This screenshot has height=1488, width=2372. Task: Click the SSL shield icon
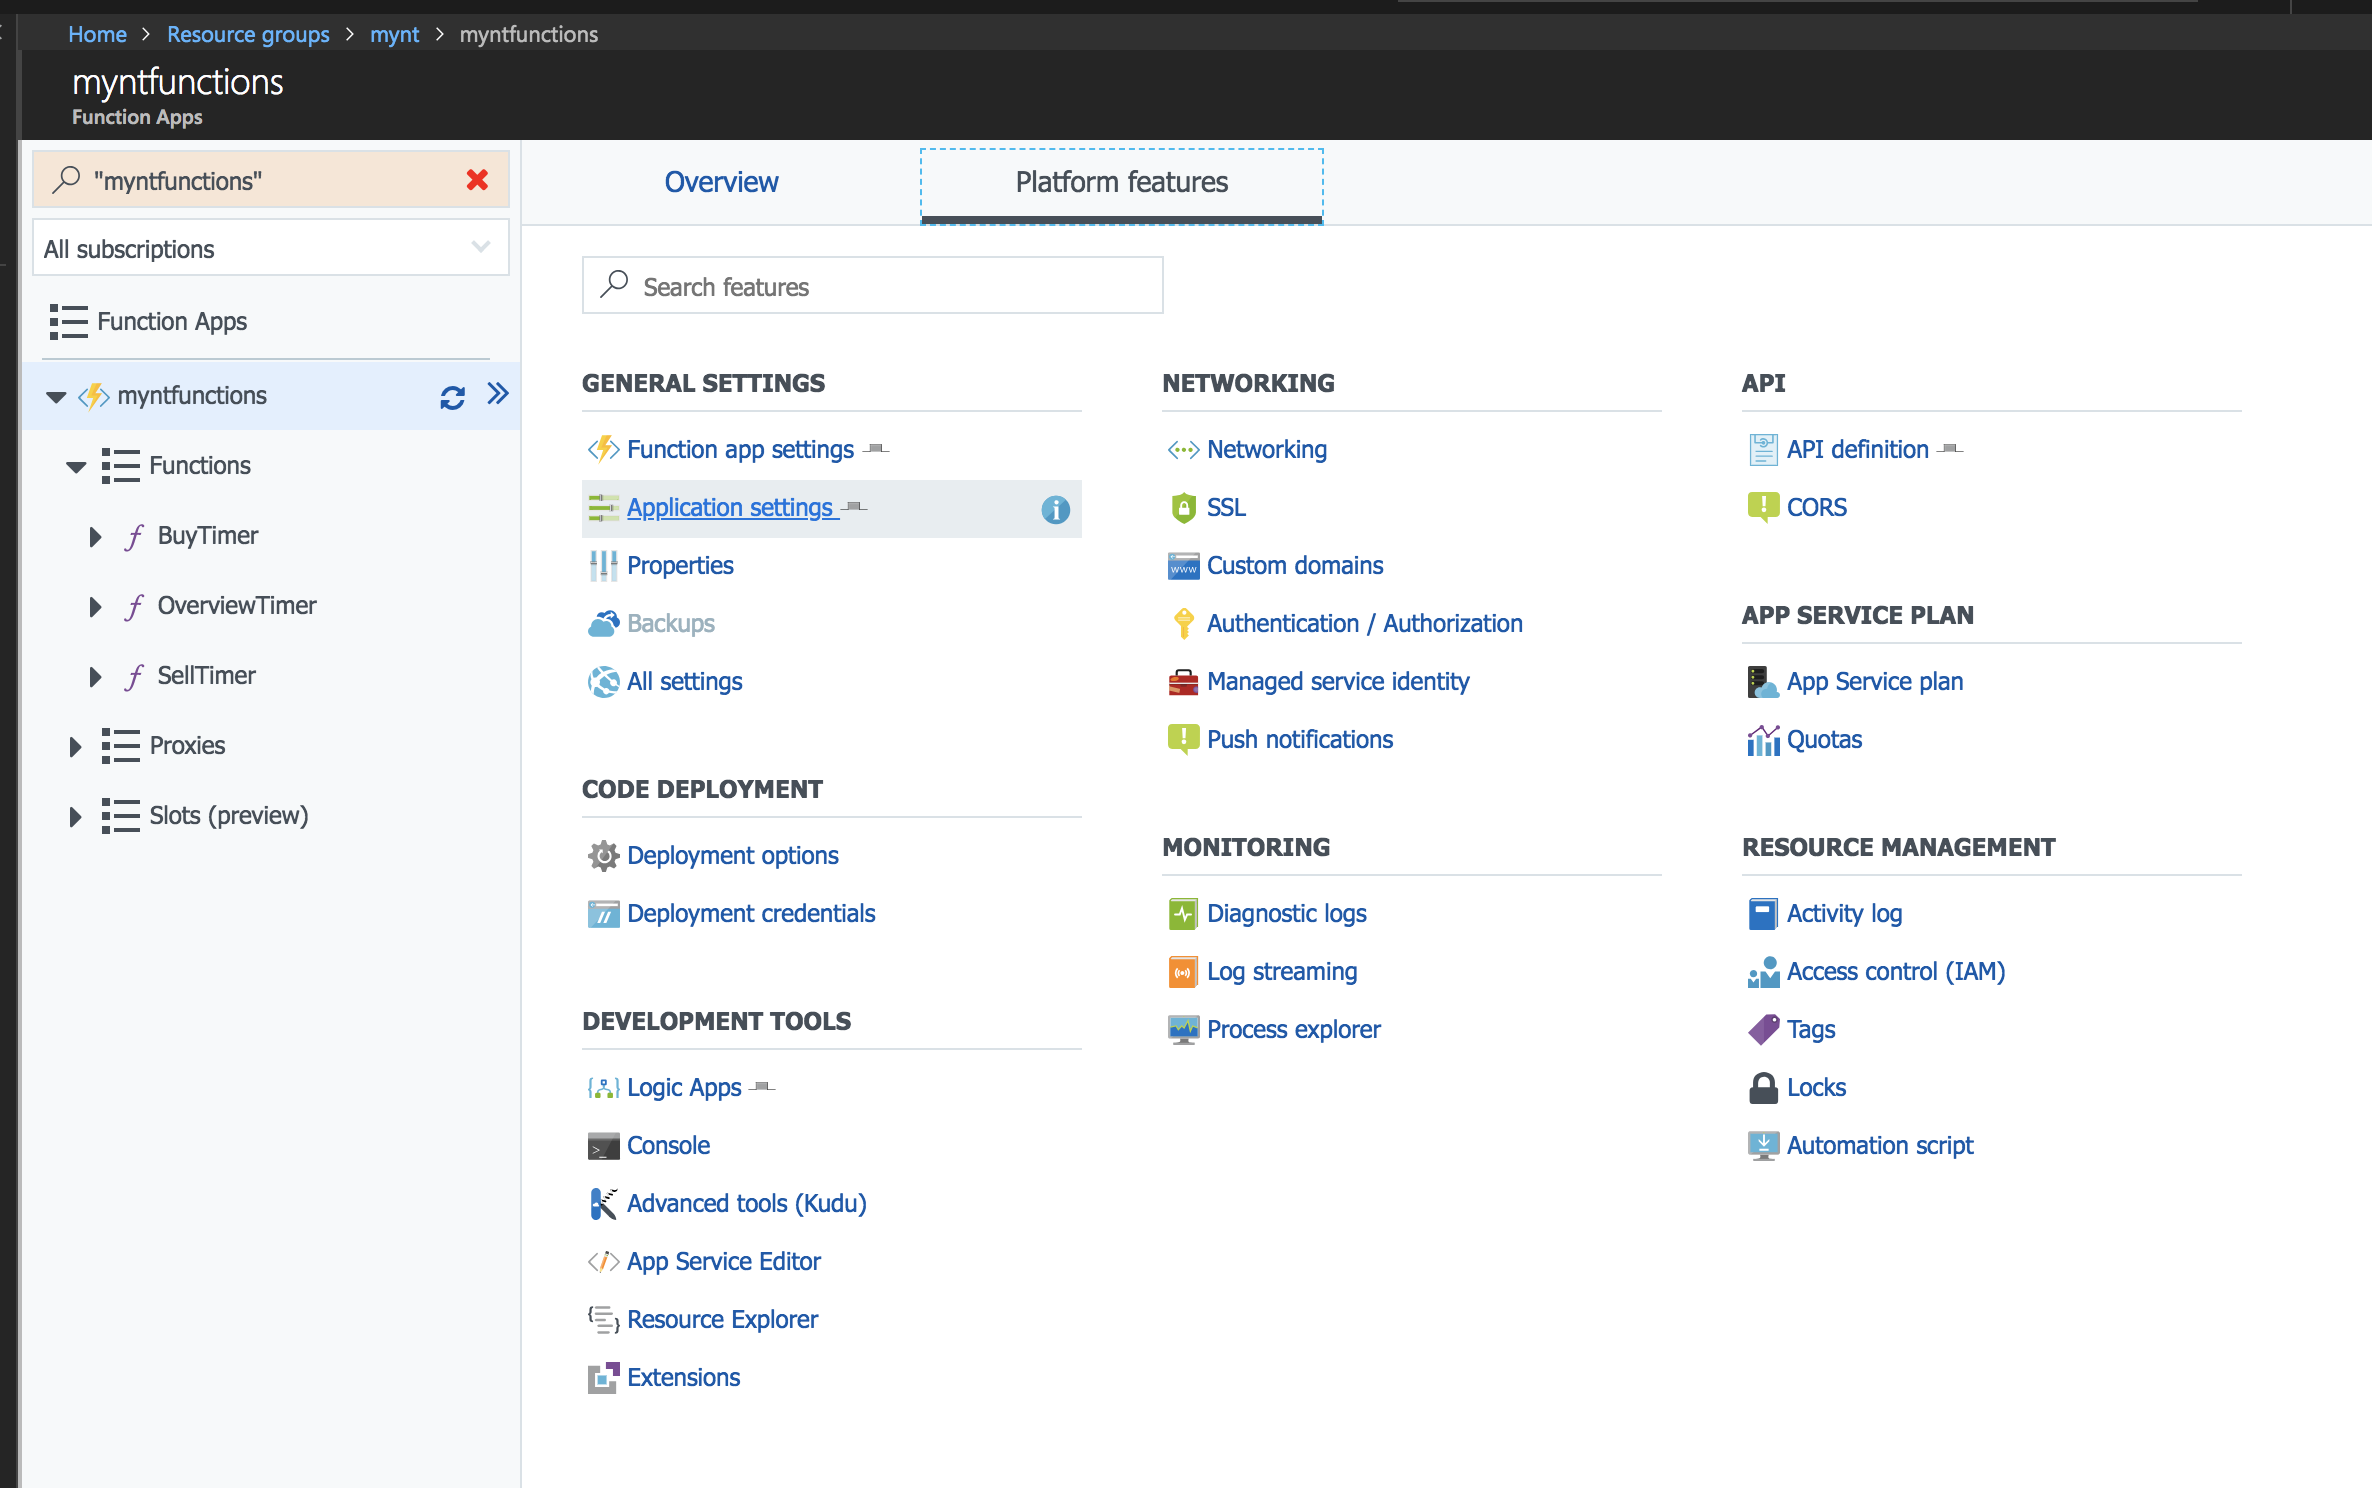(1183, 508)
